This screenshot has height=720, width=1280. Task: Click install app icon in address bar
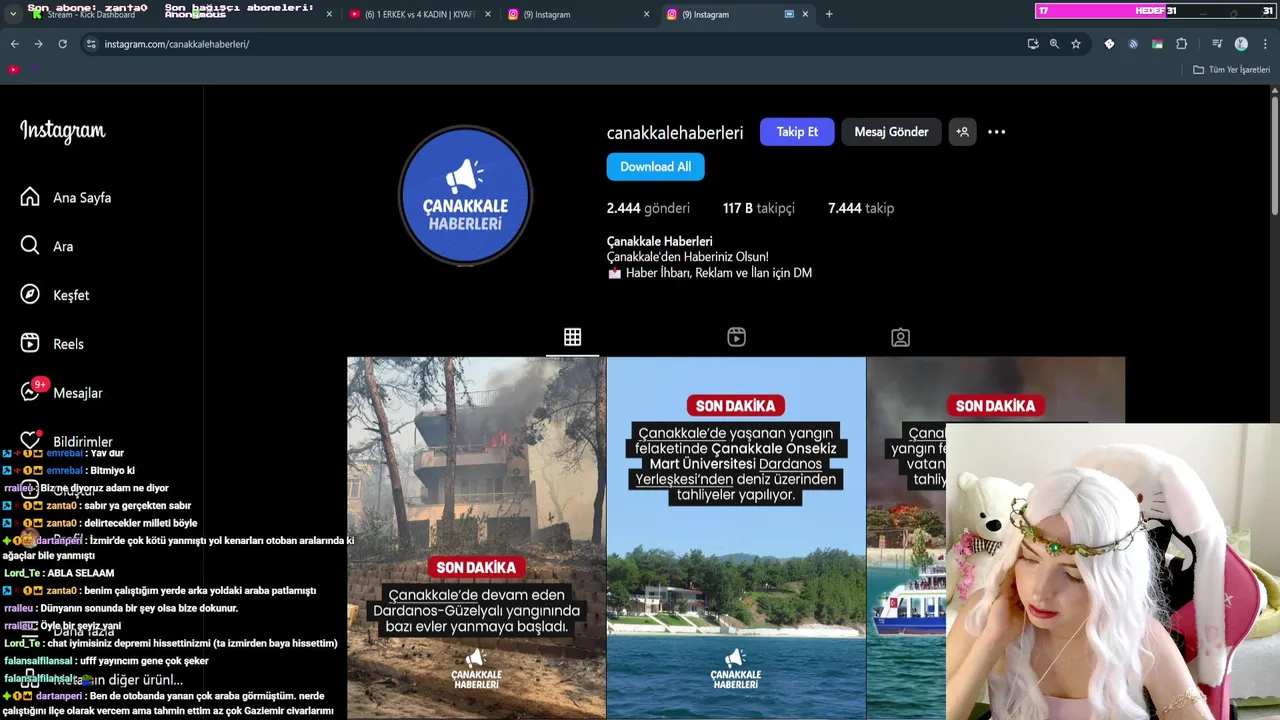pyautogui.click(x=1033, y=44)
